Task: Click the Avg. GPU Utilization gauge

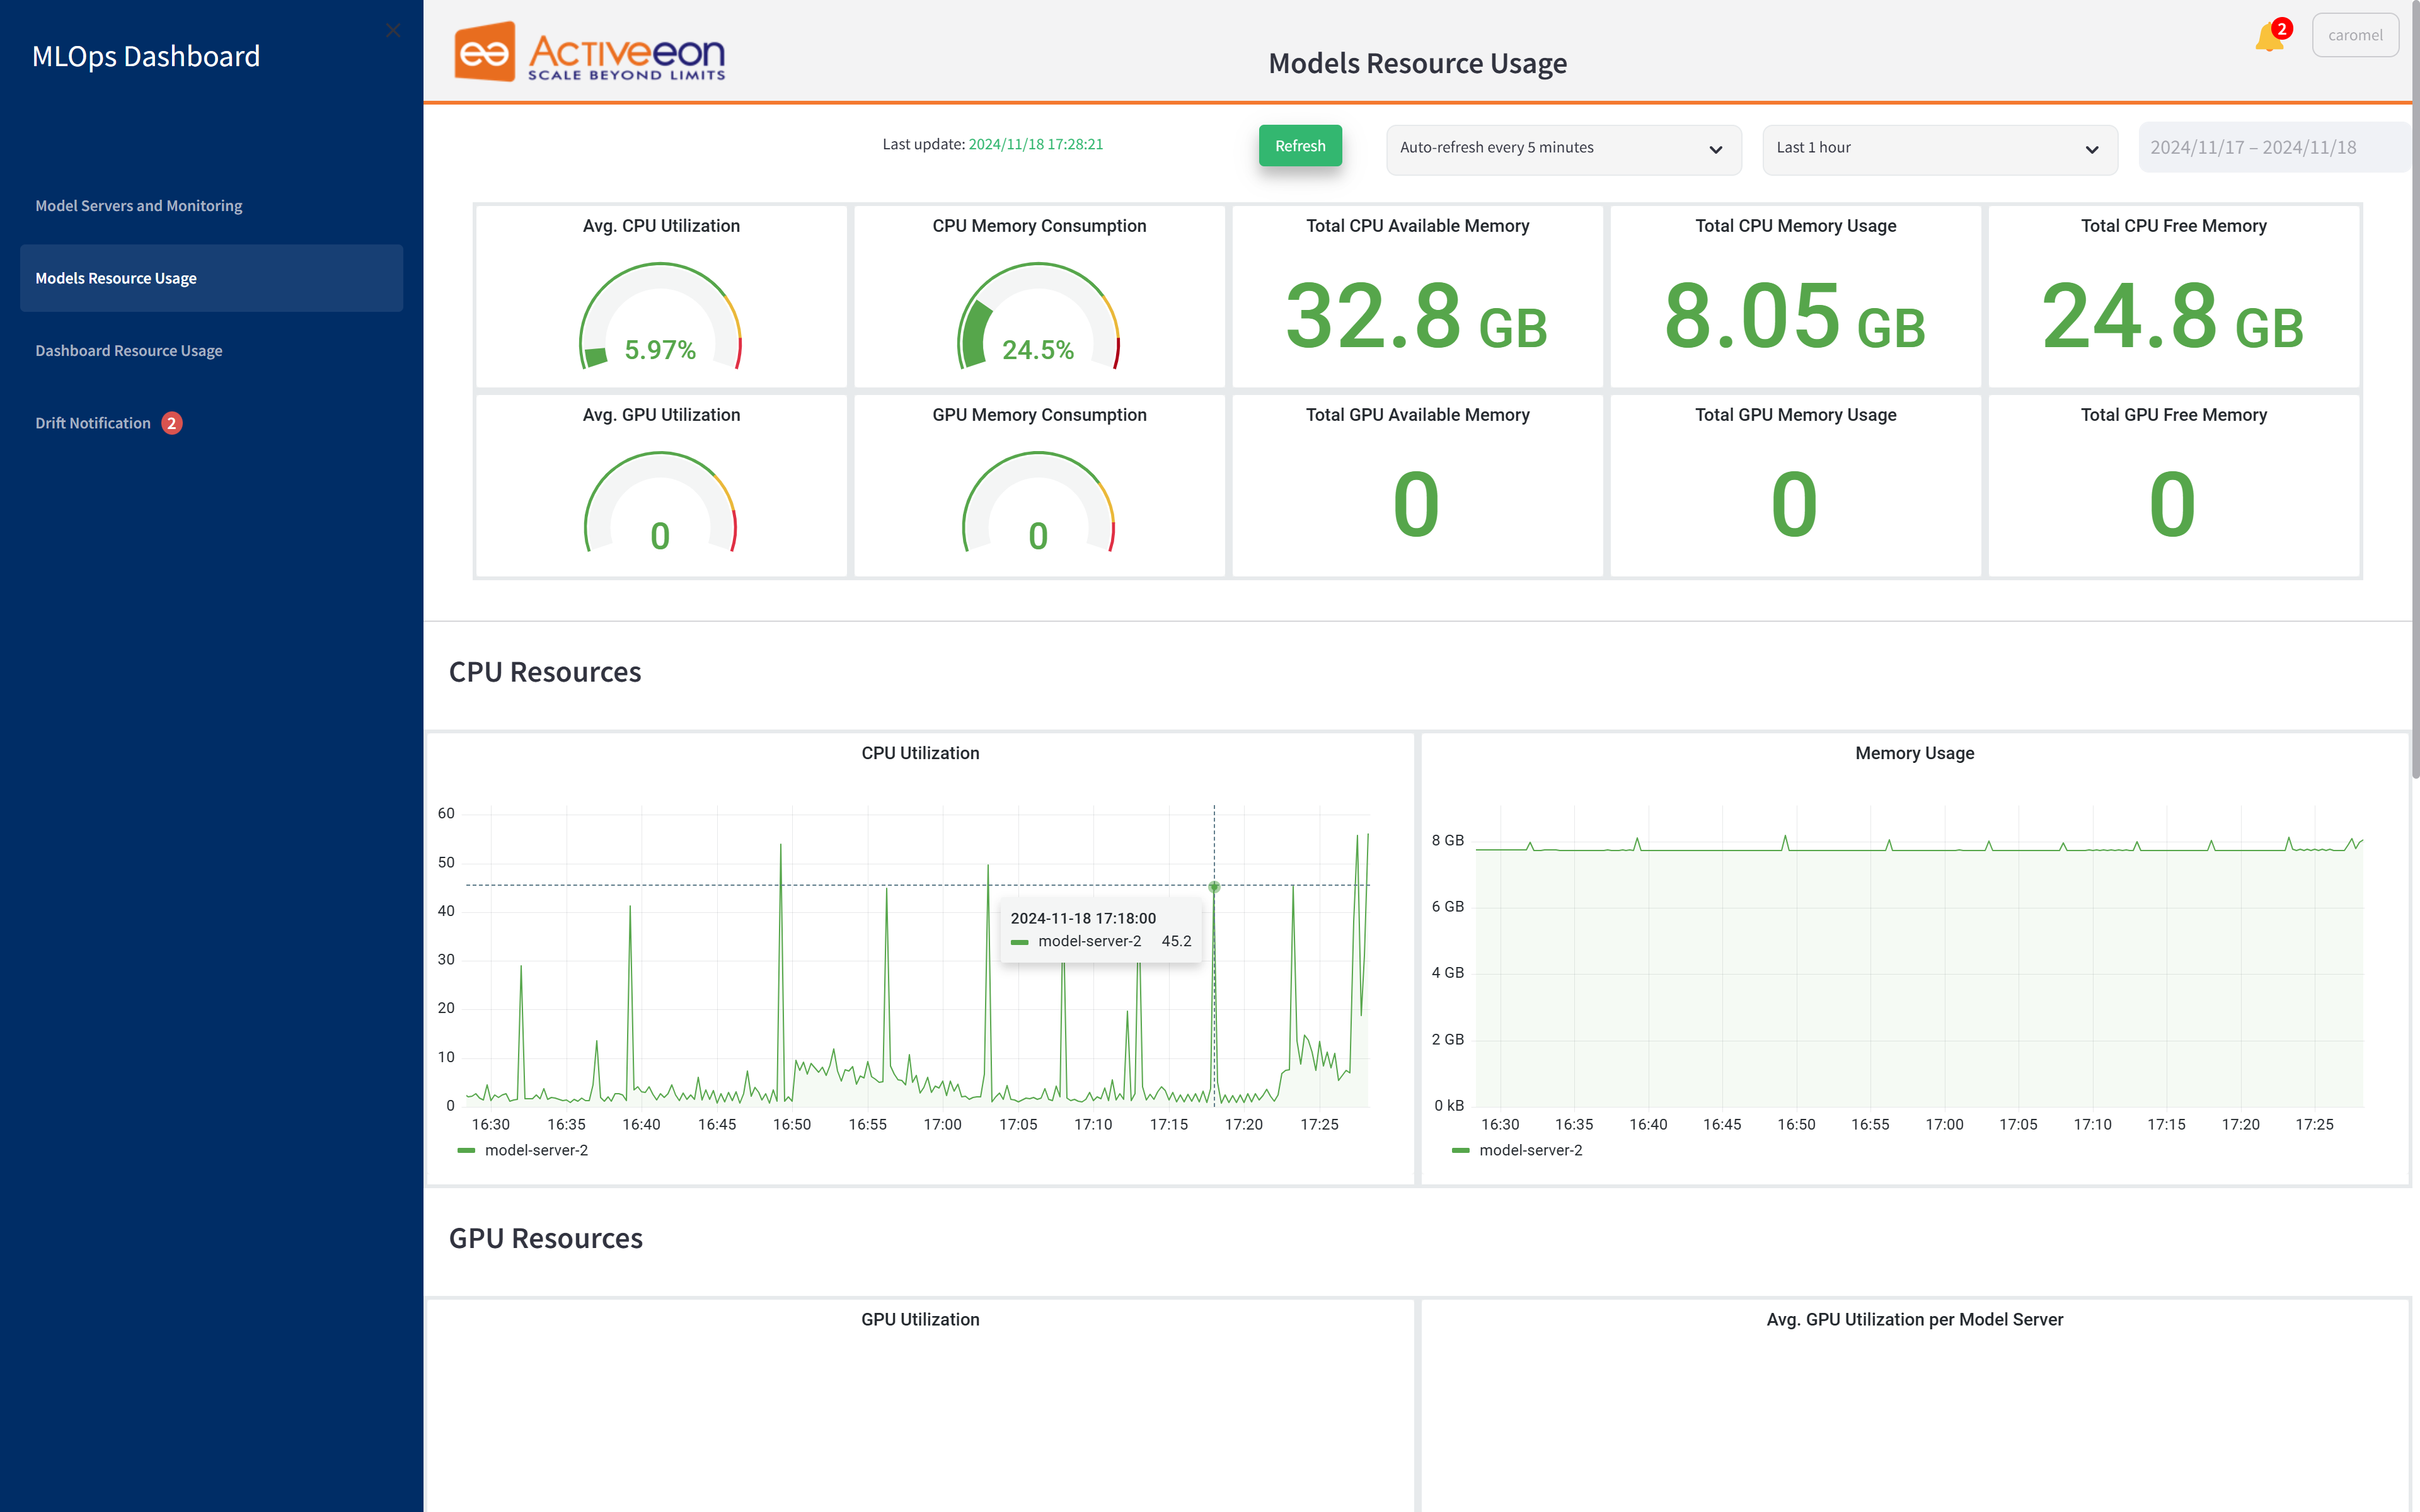Action: pos(660,502)
